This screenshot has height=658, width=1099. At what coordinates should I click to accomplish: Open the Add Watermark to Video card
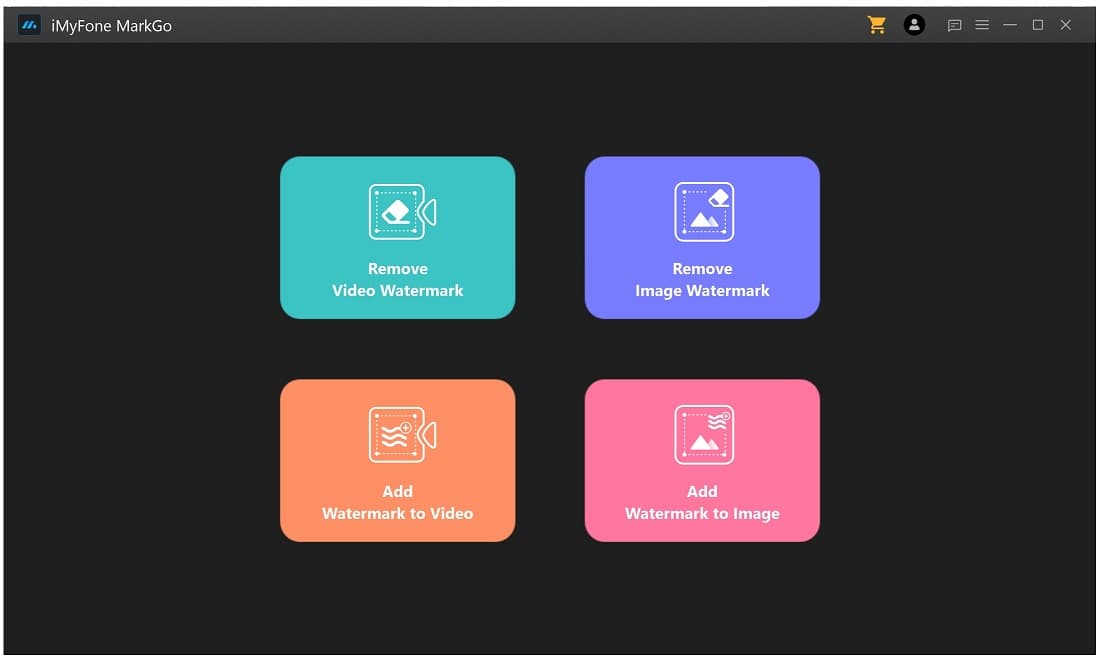pyautogui.click(x=397, y=460)
